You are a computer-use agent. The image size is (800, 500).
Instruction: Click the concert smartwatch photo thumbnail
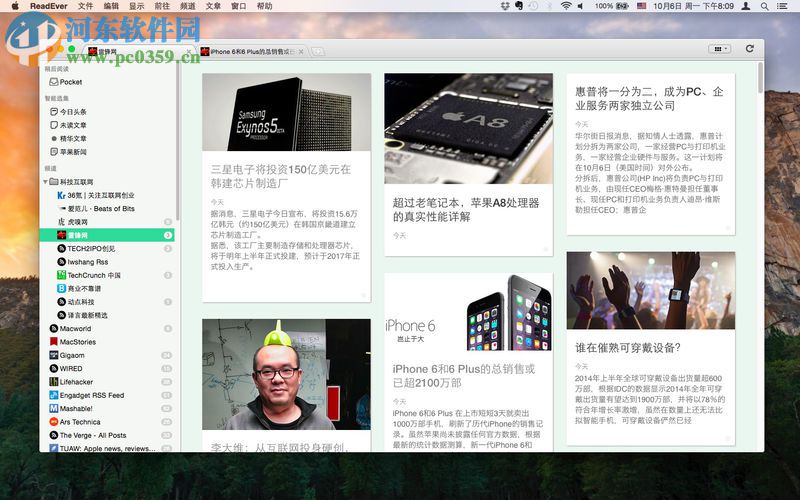(x=651, y=290)
